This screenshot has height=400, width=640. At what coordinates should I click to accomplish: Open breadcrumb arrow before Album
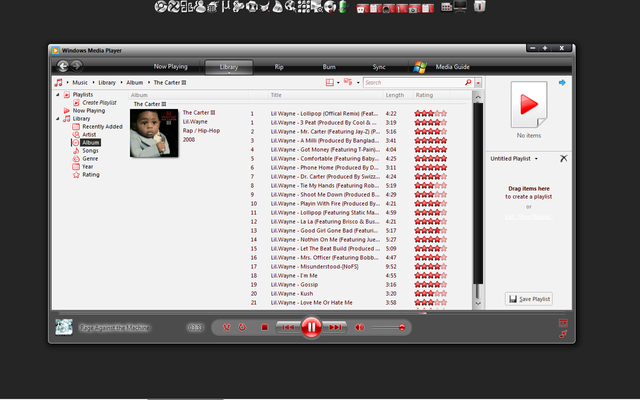click(122, 82)
